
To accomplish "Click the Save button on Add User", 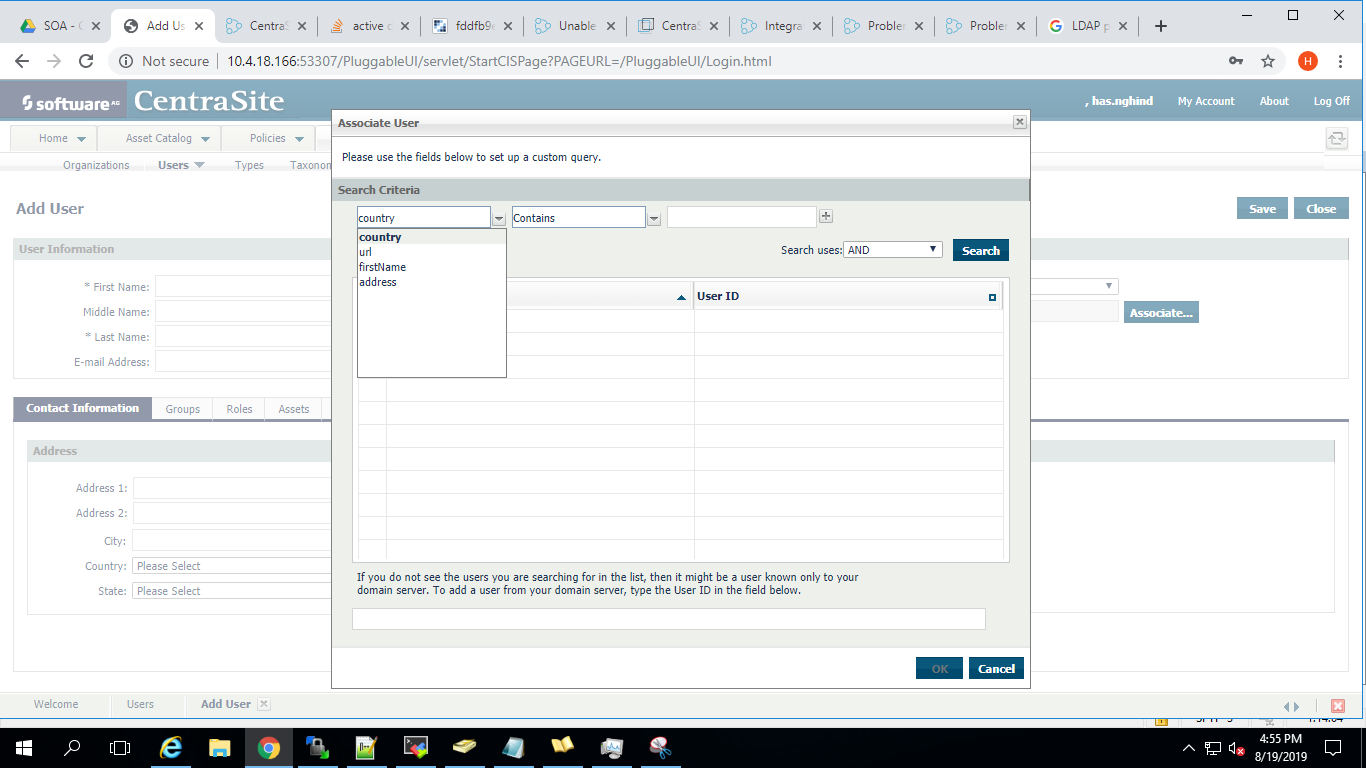I will click(x=1262, y=208).
